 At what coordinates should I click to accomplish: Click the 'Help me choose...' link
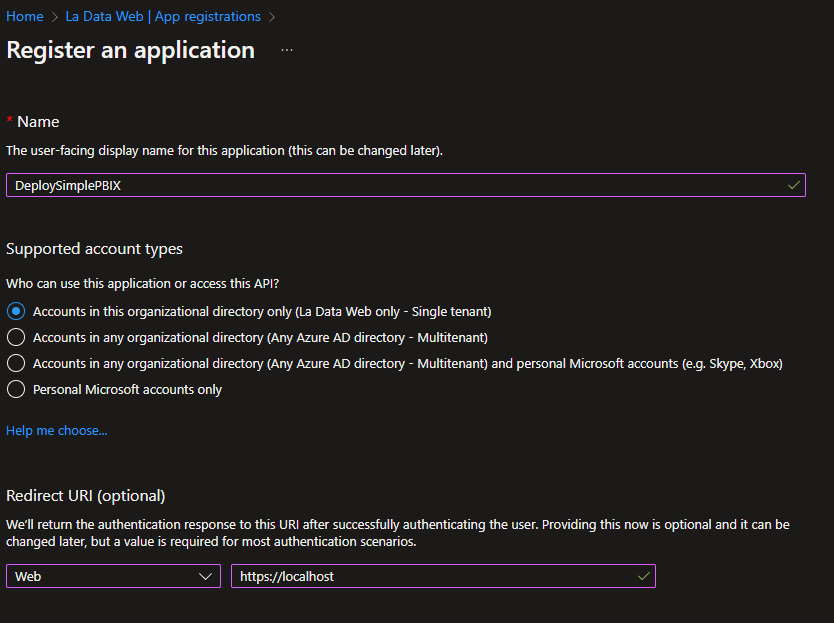[x=56, y=430]
